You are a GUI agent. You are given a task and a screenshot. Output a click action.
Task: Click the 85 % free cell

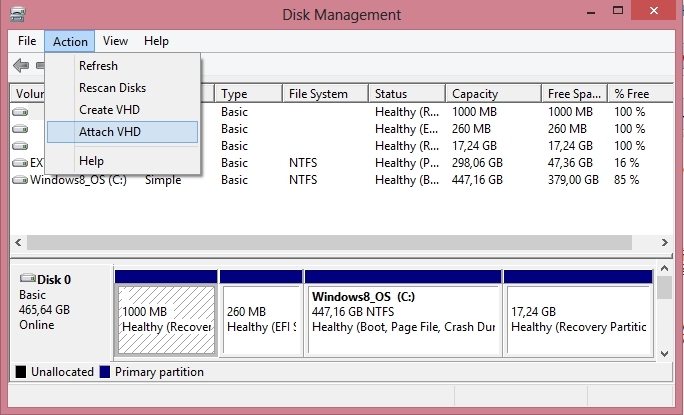[x=626, y=180]
